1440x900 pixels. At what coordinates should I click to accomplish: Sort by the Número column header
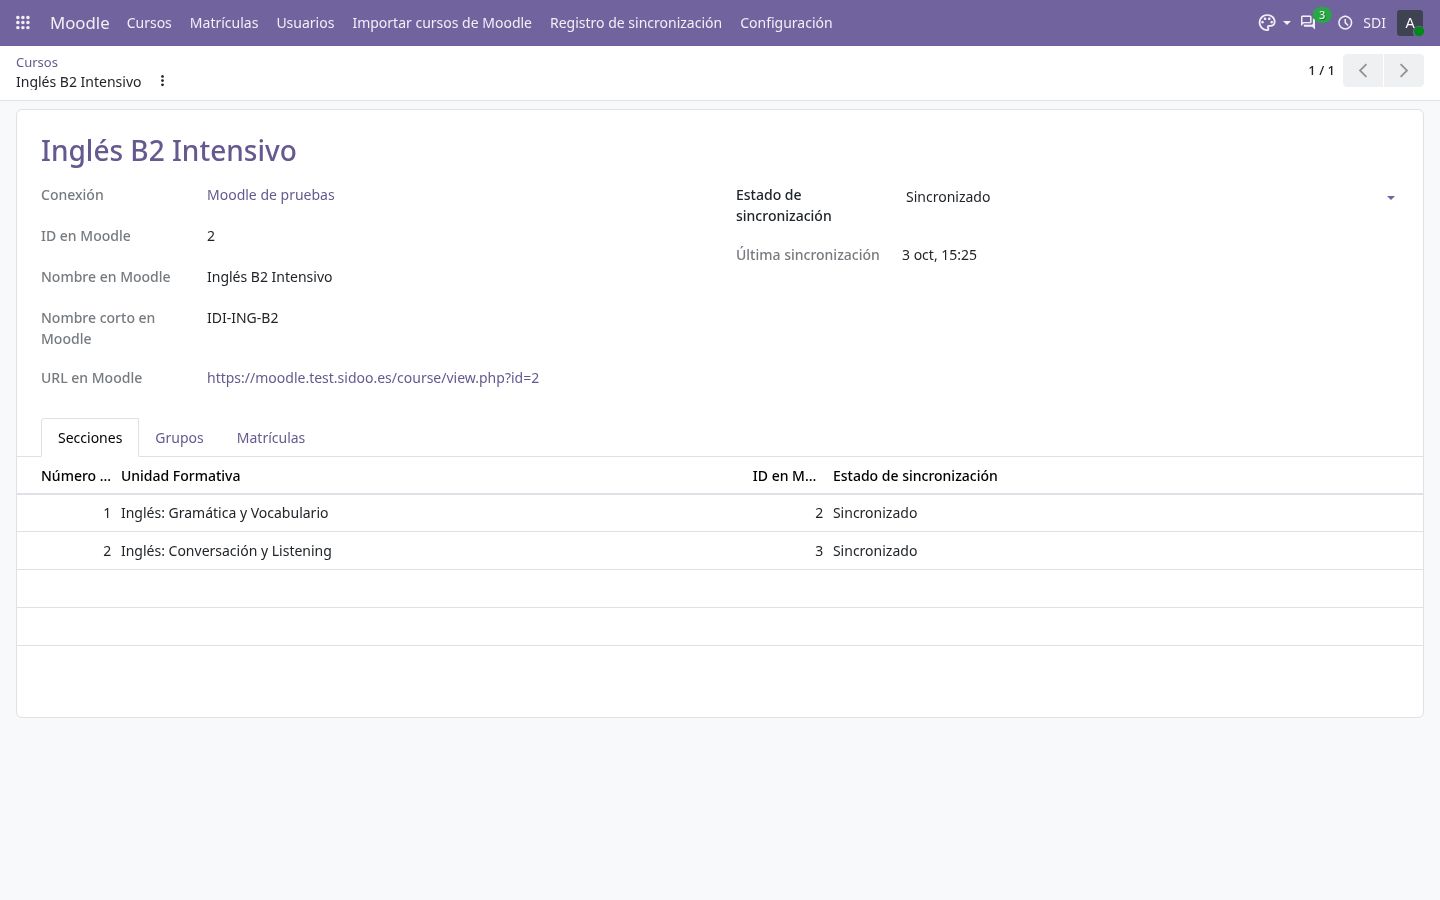click(x=76, y=476)
